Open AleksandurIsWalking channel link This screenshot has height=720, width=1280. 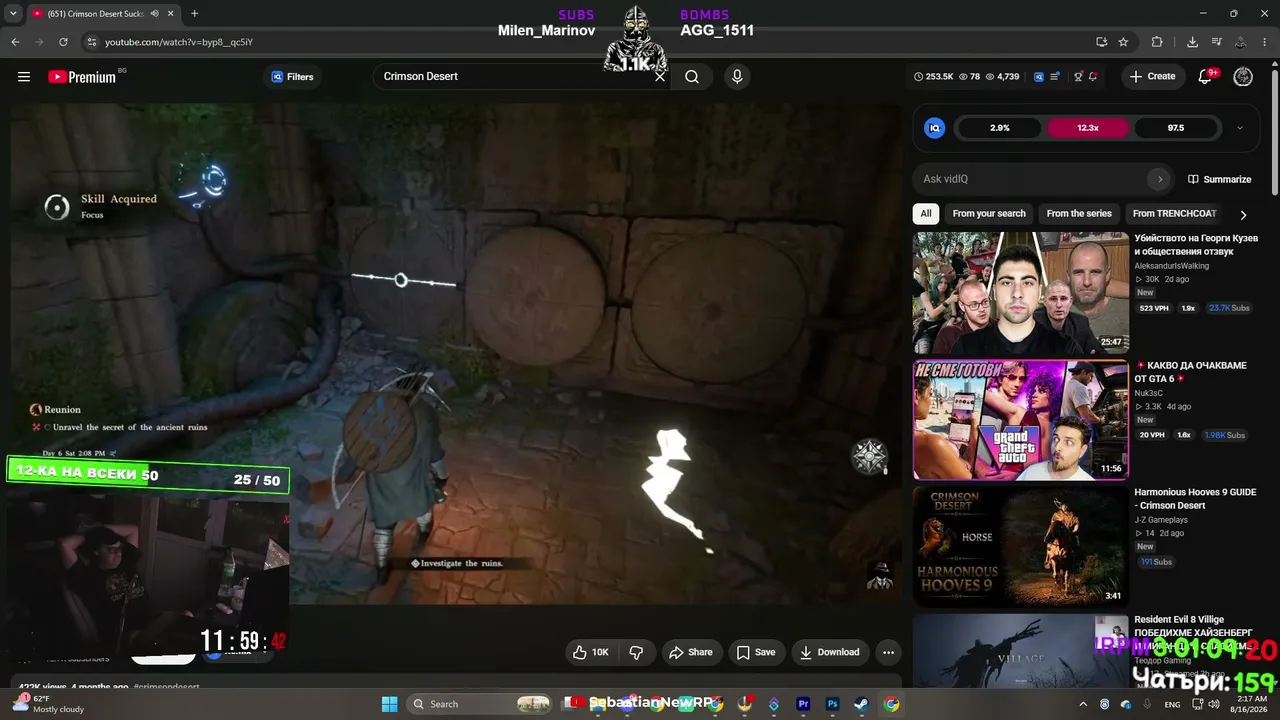pos(1172,266)
